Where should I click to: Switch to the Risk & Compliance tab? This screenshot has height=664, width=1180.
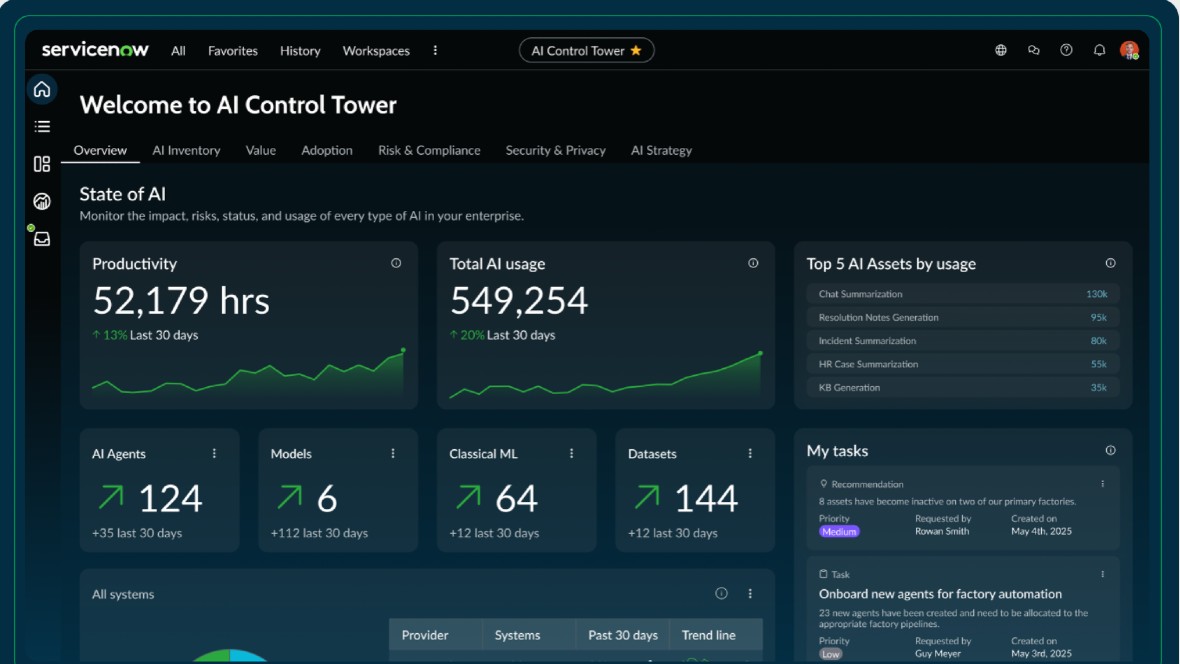coord(429,150)
